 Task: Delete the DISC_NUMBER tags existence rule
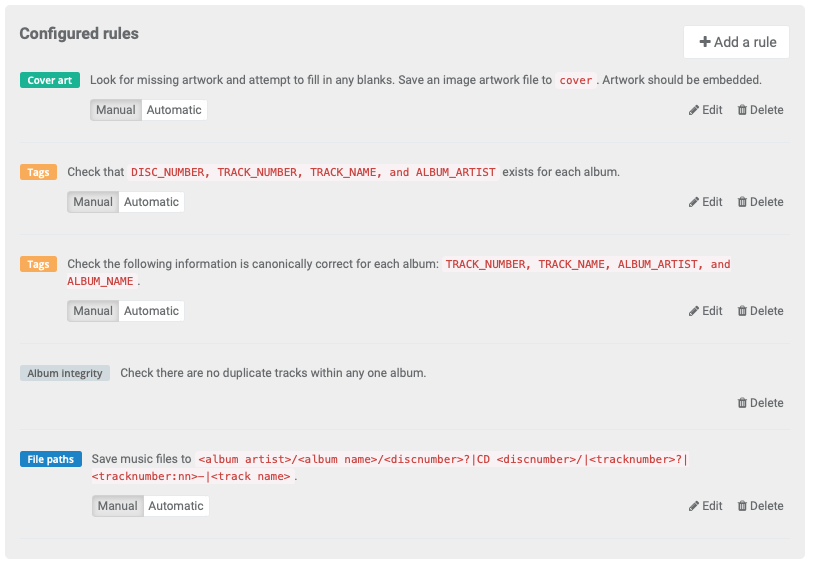[x=760, y=202]
